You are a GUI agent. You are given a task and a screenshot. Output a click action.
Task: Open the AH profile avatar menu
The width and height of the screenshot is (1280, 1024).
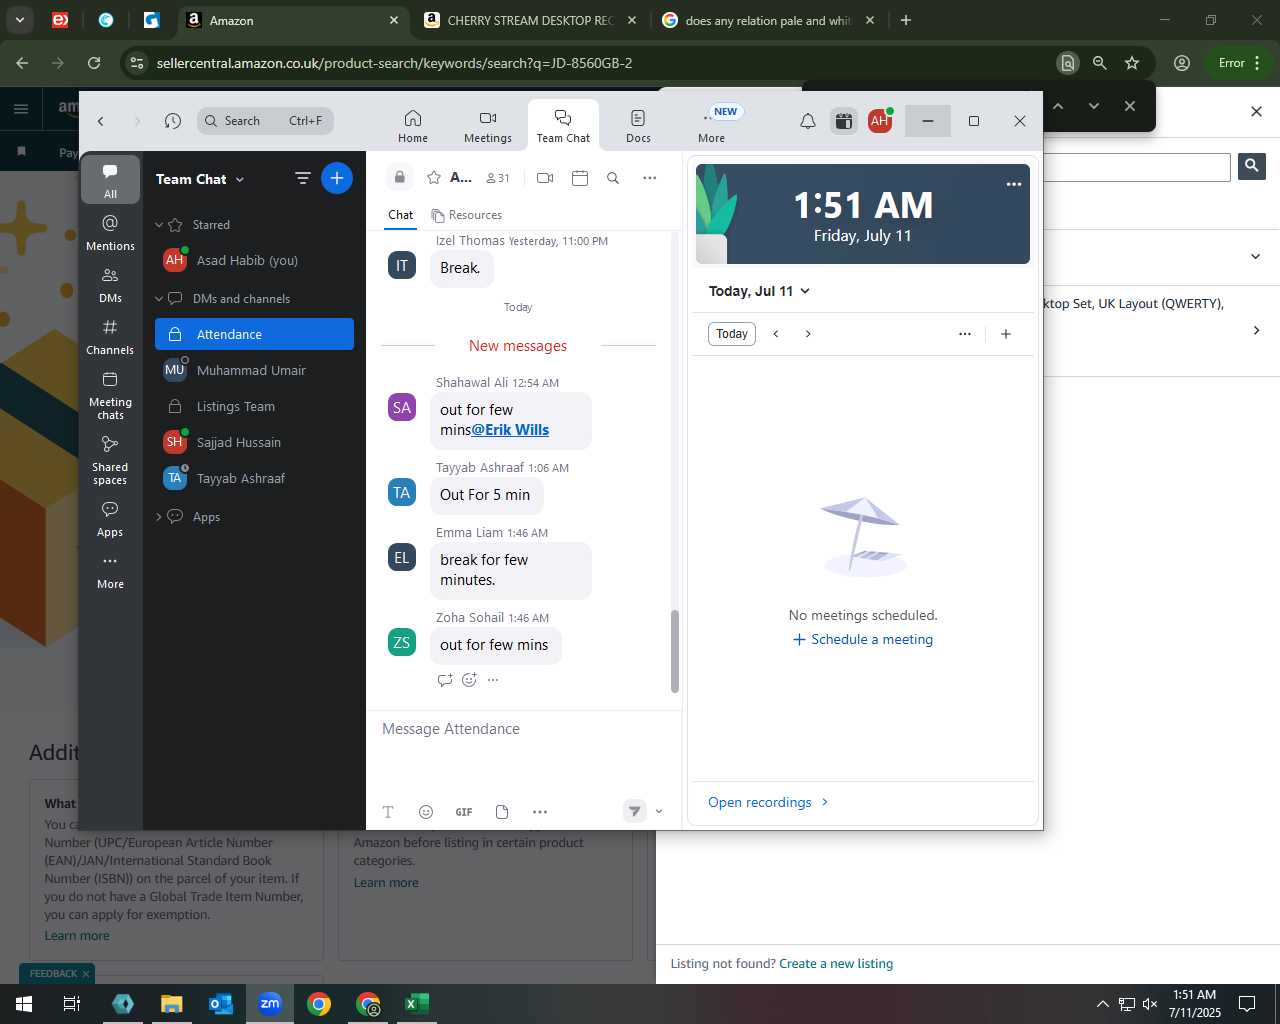[x=880, y=121]
